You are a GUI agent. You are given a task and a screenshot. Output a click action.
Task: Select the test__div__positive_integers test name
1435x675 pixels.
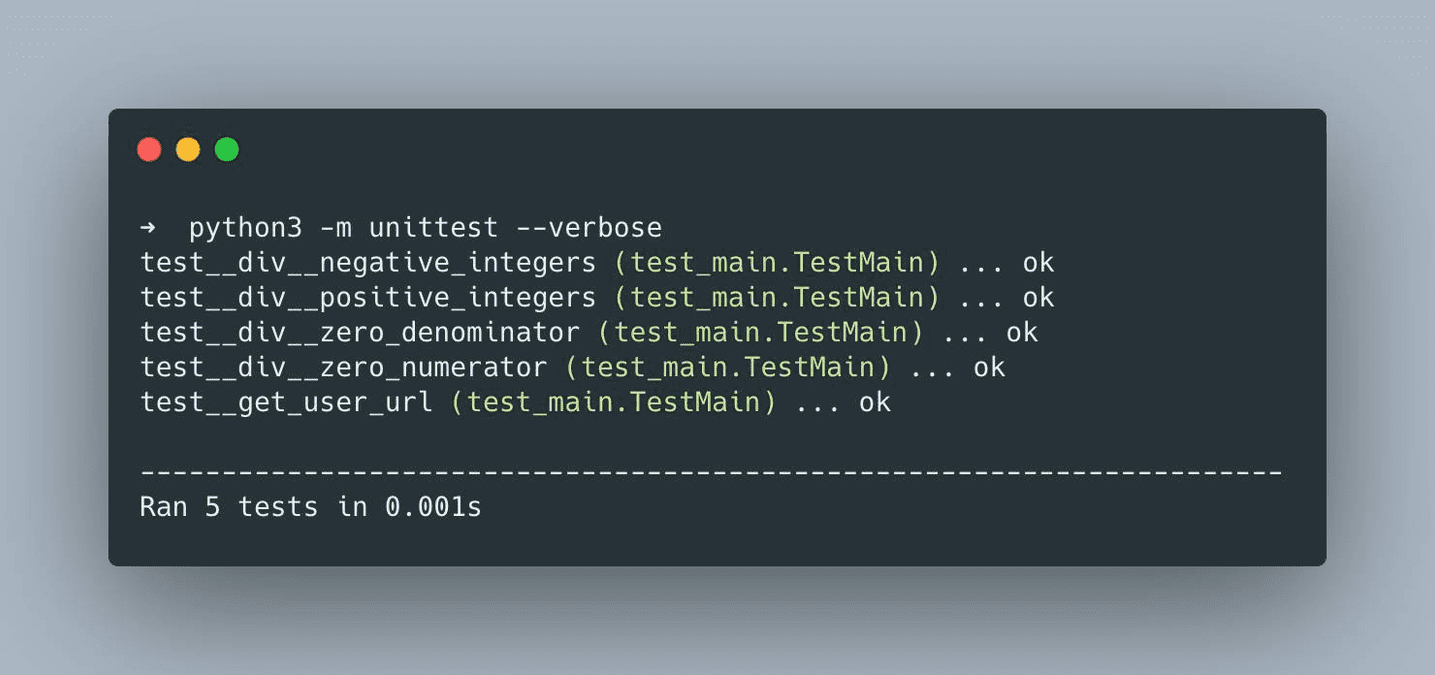tap(367, 298)
